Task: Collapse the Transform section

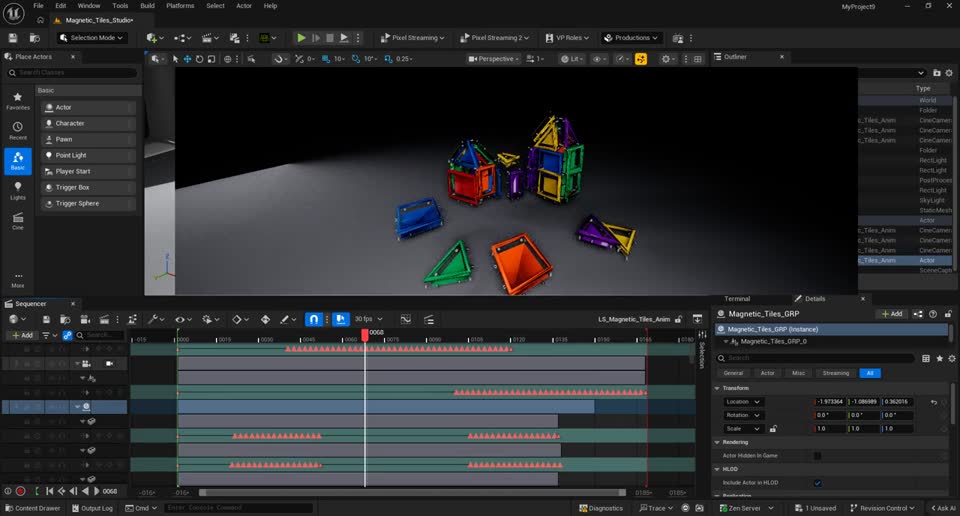Action: 718,389
